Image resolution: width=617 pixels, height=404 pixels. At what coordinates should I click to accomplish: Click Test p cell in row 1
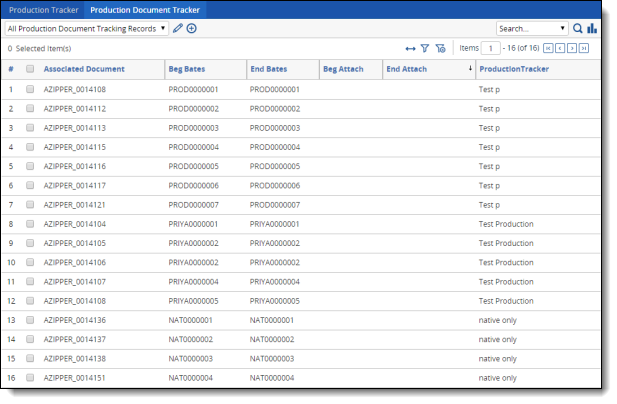[489, 89]
